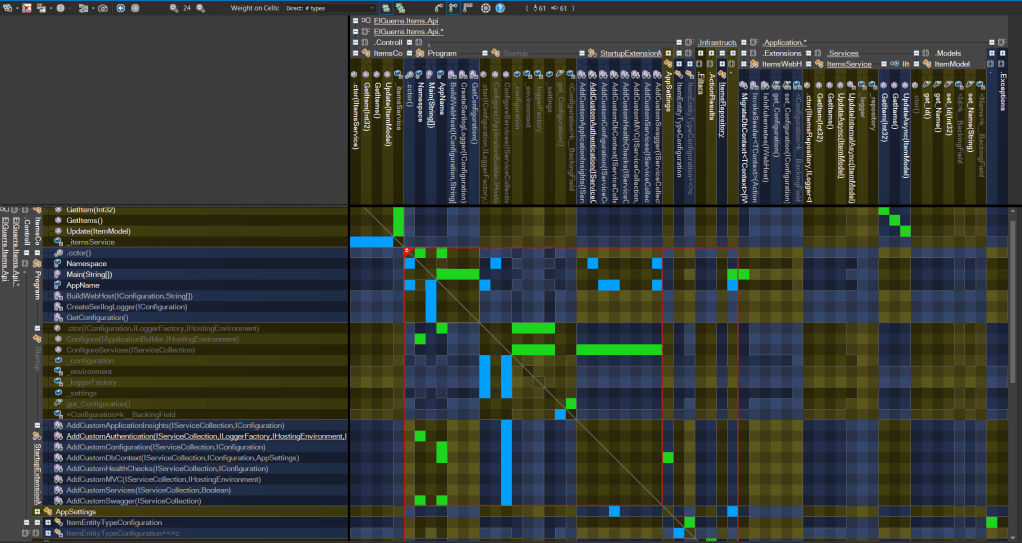This screenshot has height=543, width=1022.
Task: Click the blue back navigation arrow
Action: pos(121,7)
